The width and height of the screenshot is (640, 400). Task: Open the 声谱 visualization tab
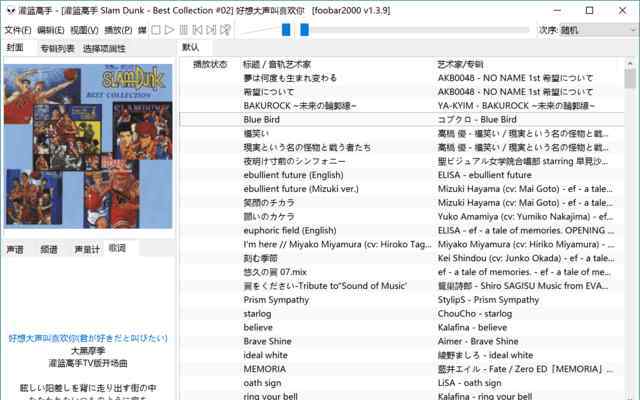(x=15, y=249)
